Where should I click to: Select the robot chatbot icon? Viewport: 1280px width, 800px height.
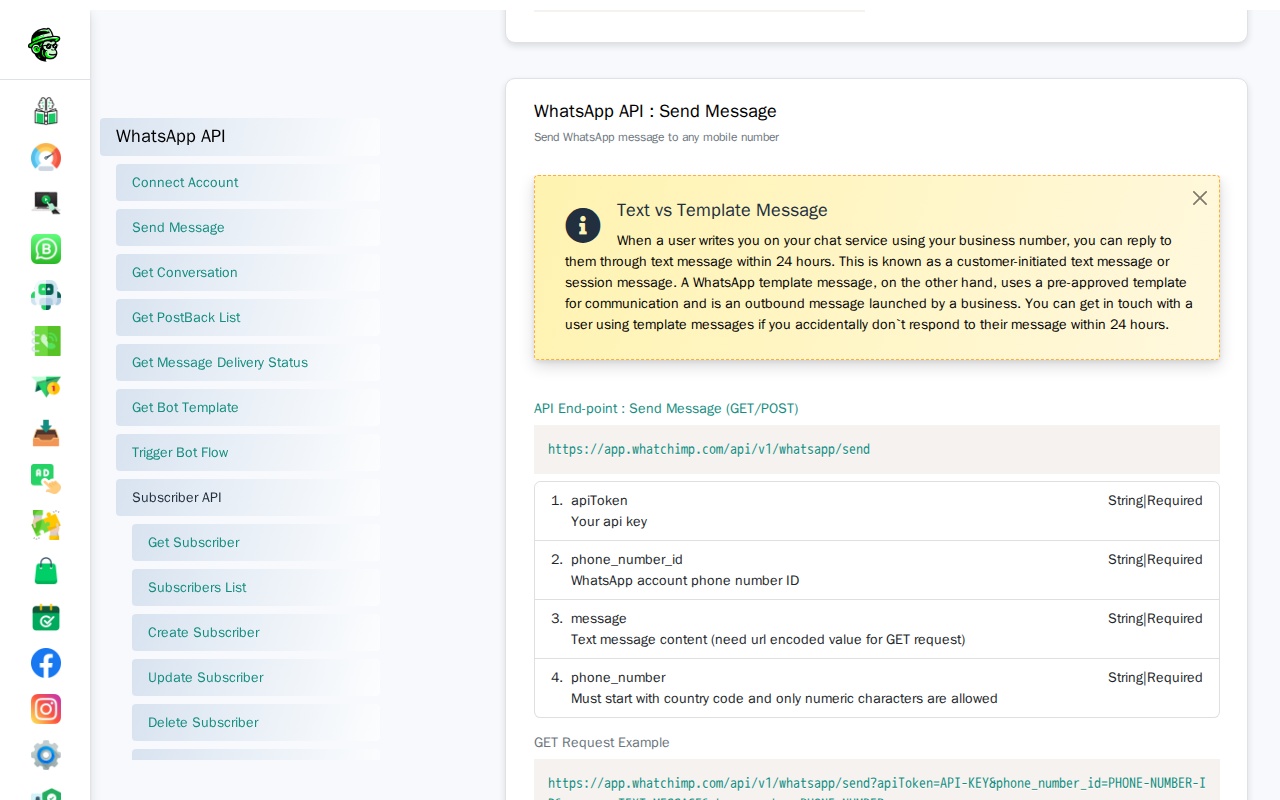click(46, 296)
